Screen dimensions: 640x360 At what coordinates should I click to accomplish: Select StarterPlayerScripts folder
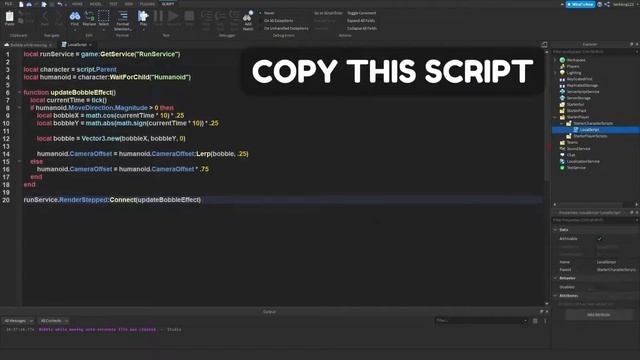[x=590, y=136]
